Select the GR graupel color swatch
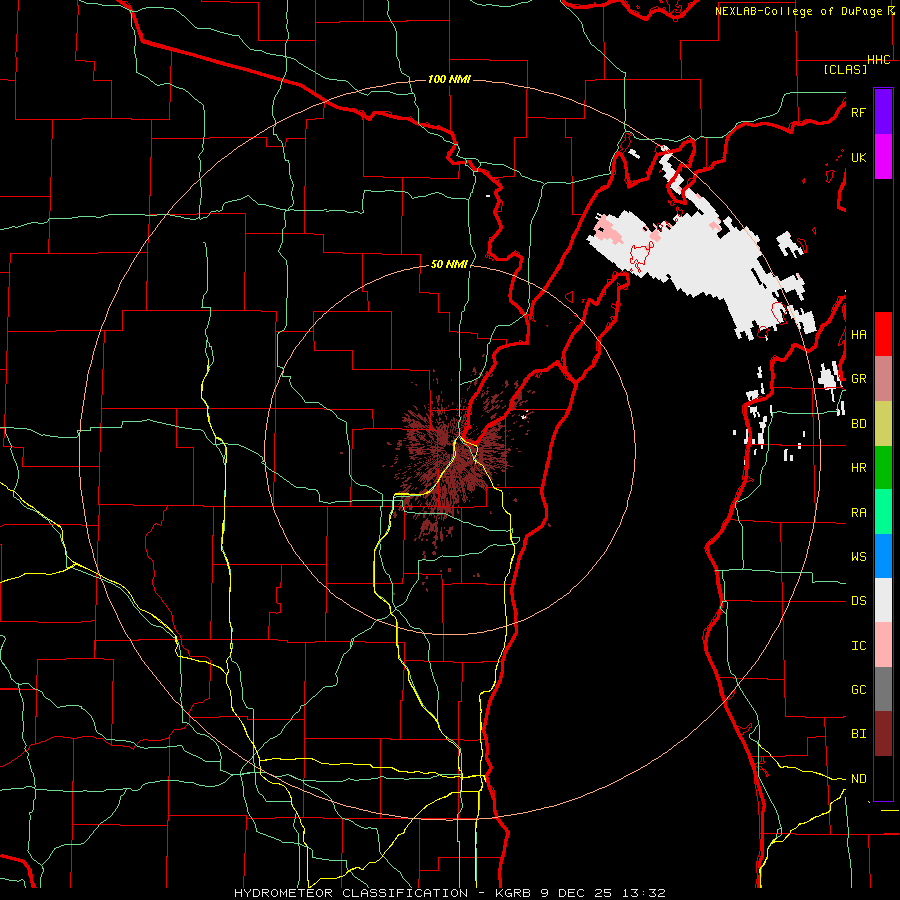 tap(883, 379)
